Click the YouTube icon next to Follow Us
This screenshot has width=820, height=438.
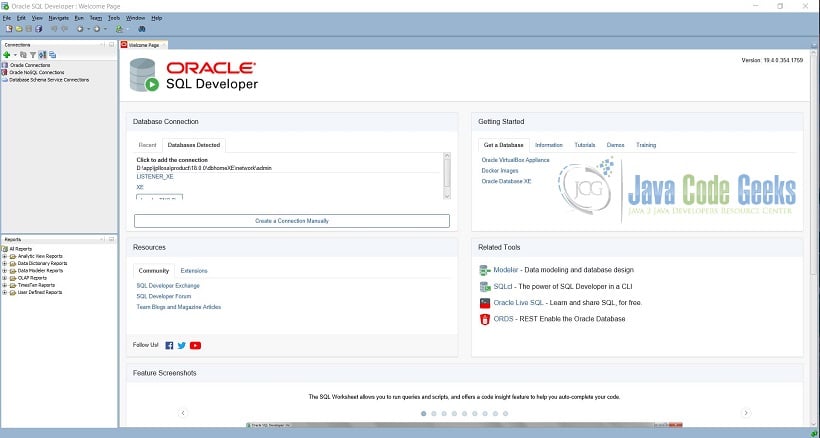195,345
